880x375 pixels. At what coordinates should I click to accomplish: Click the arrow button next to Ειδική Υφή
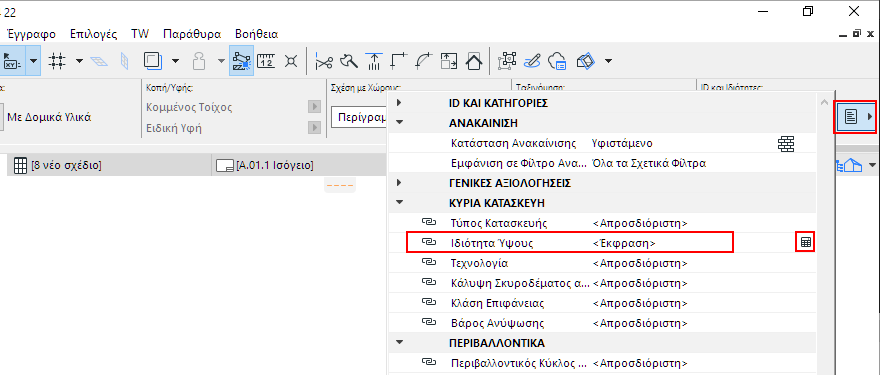point(314,128)
